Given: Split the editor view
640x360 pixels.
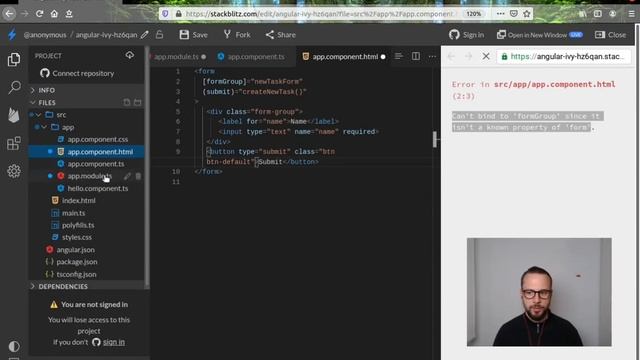Looking at the screenshot, I should 416,56.
